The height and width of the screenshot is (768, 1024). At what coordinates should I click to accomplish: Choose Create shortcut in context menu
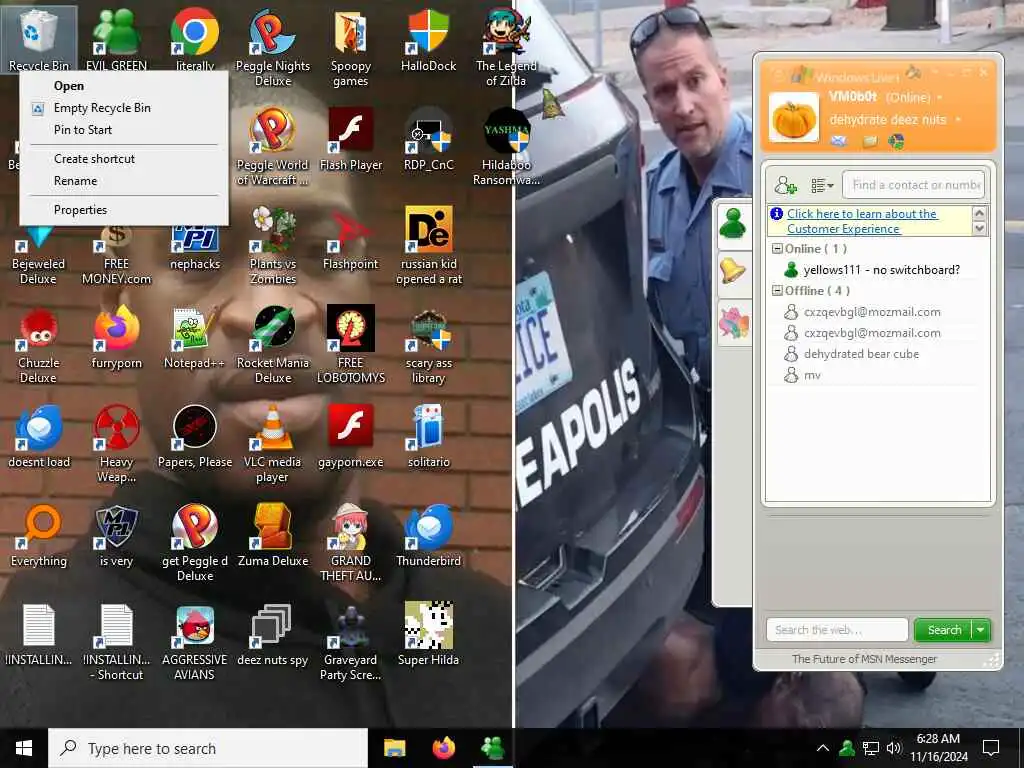click(124, 159)
